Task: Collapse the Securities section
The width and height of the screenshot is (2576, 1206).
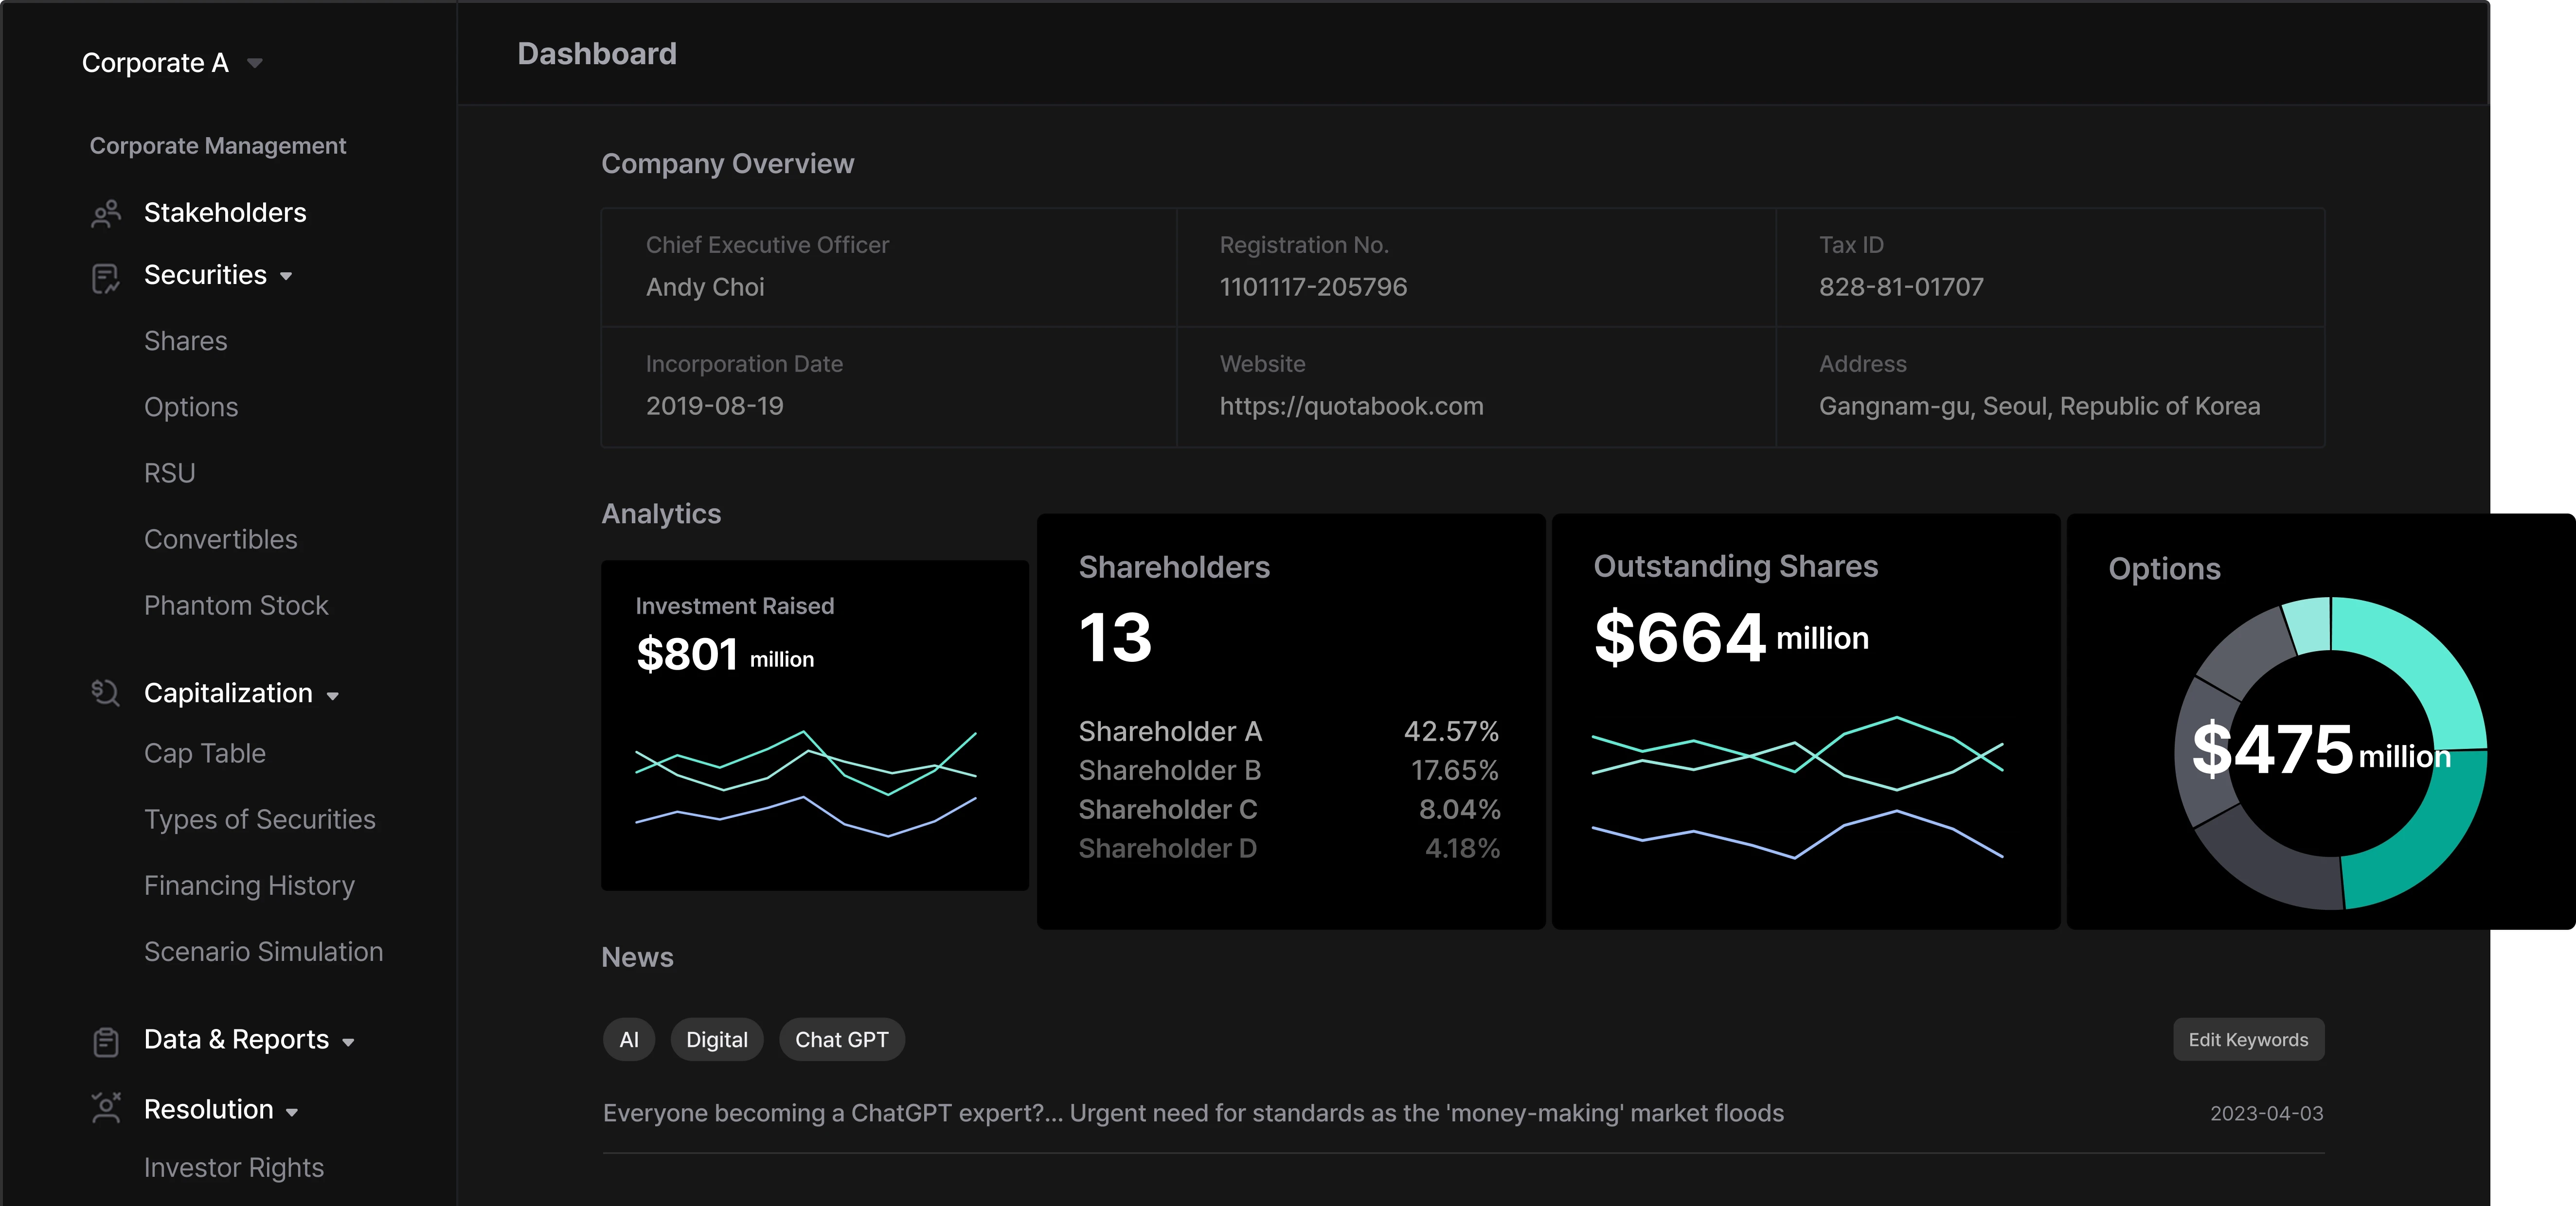Action: (286, 277)
